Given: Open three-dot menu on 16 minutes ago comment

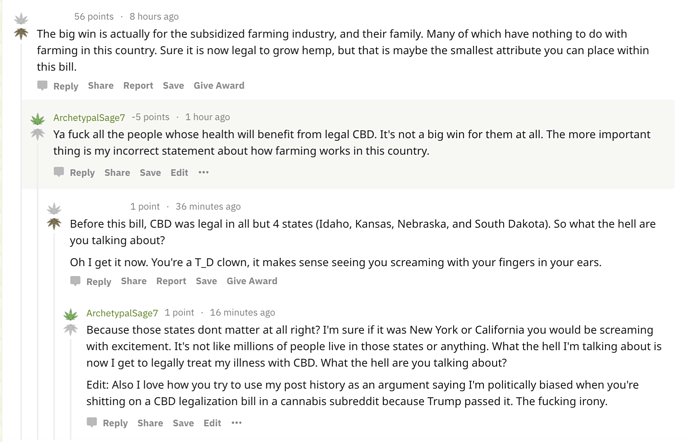Looking at the screenshot, I should [x=237, y=423].
